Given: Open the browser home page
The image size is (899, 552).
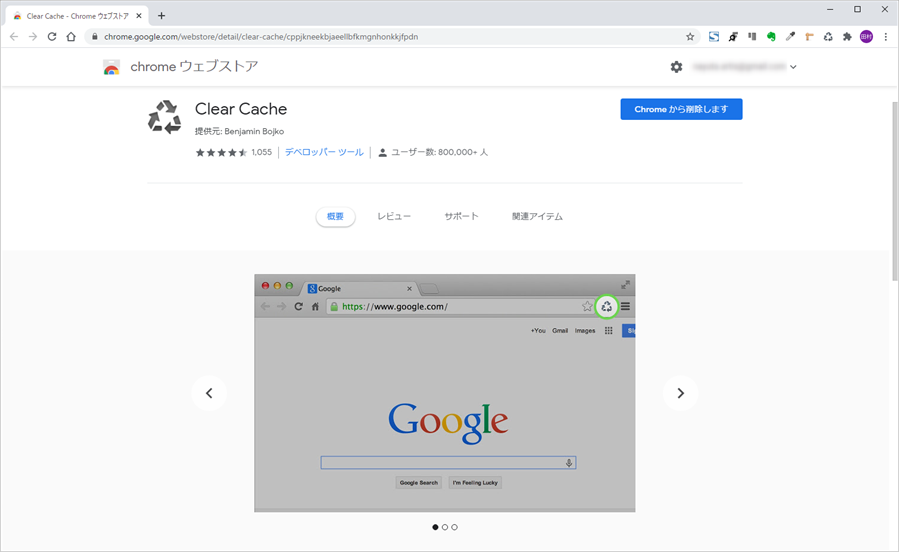Looking at the screenshot, I should 71,37.
